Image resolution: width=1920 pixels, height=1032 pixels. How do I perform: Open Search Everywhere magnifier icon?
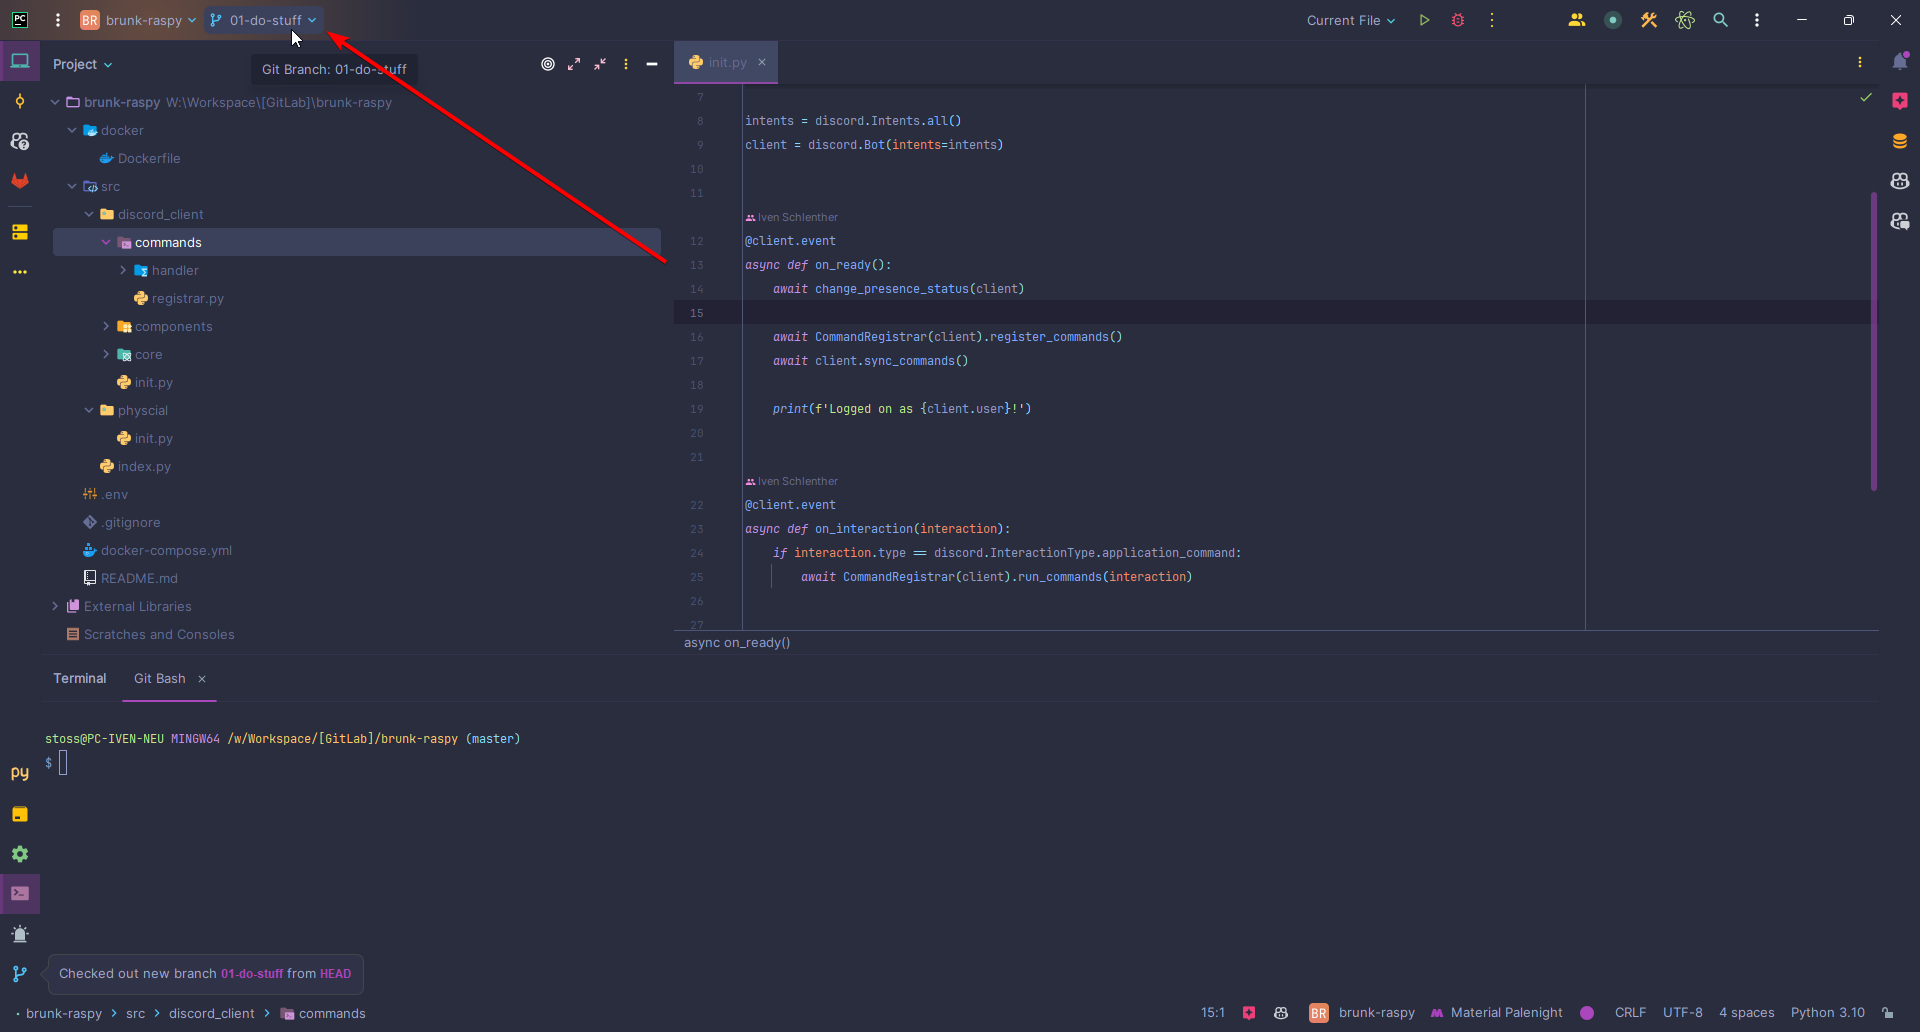tap(1720, 20)
